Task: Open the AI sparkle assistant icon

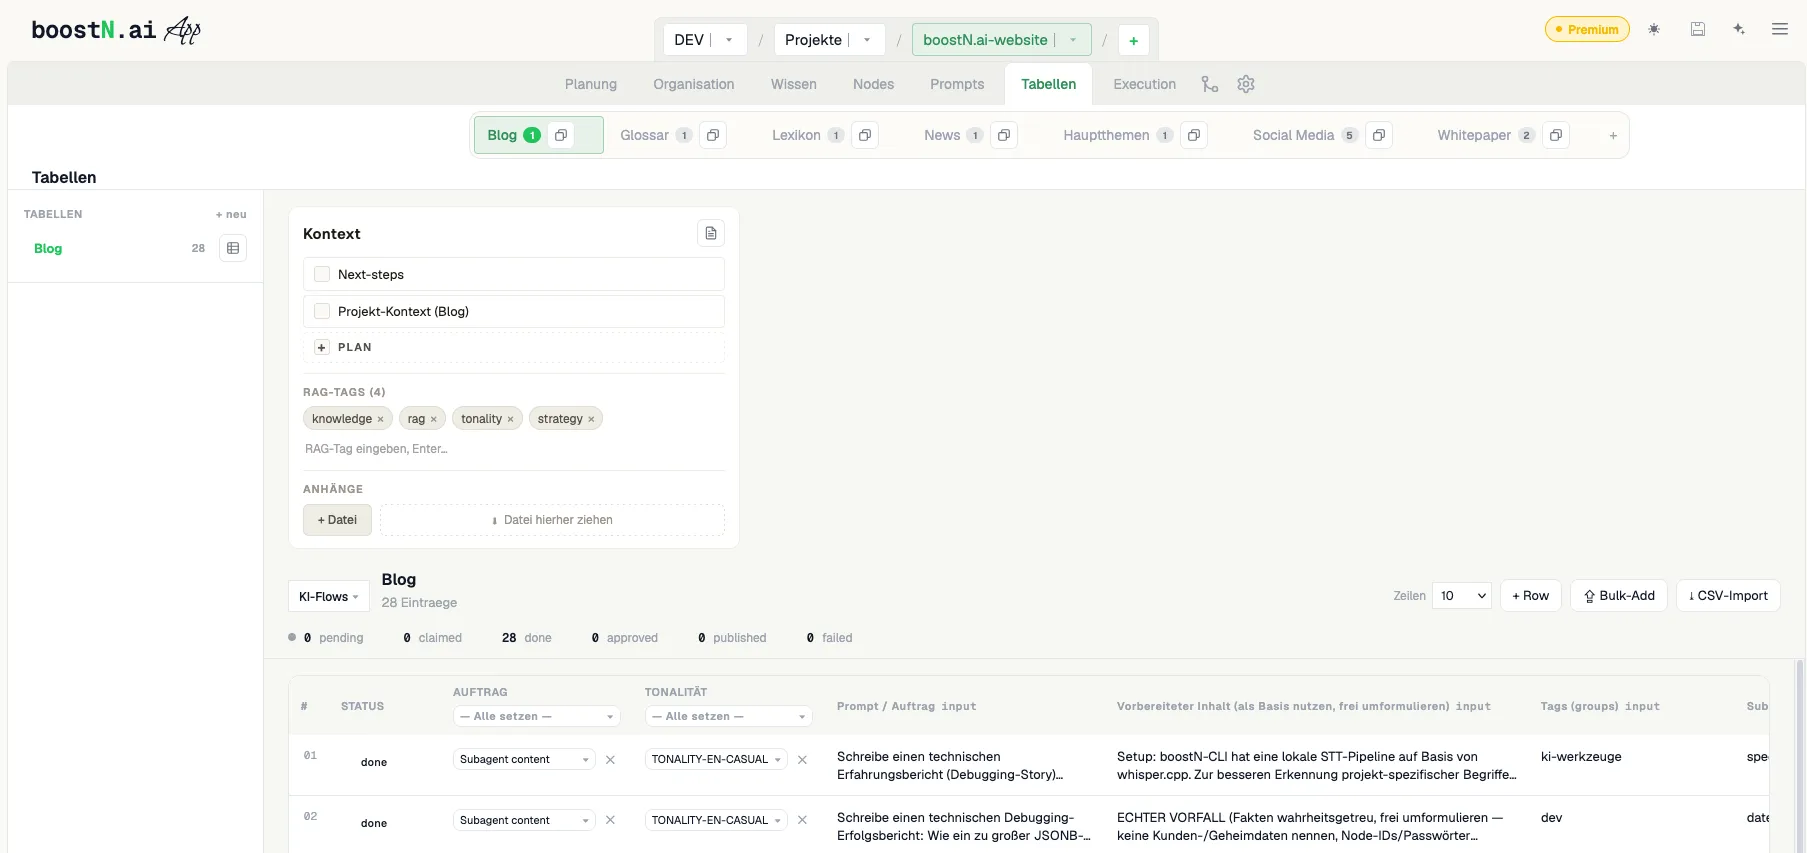Action: (x=1739, y=29)
